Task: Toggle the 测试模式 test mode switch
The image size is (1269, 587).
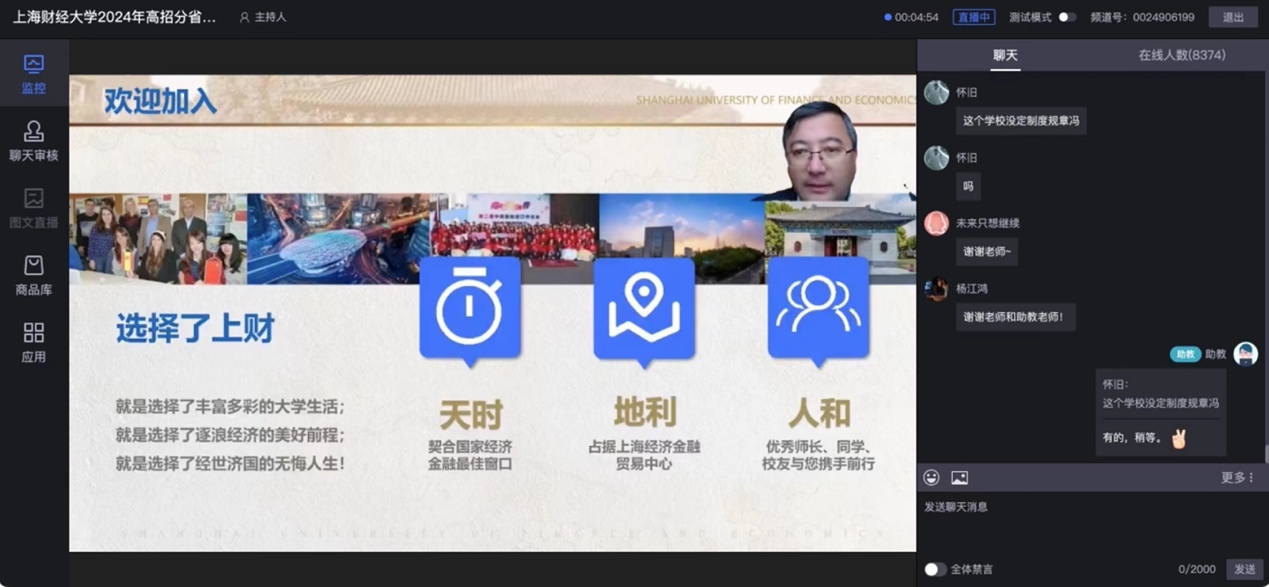Action: point(1067,17)
